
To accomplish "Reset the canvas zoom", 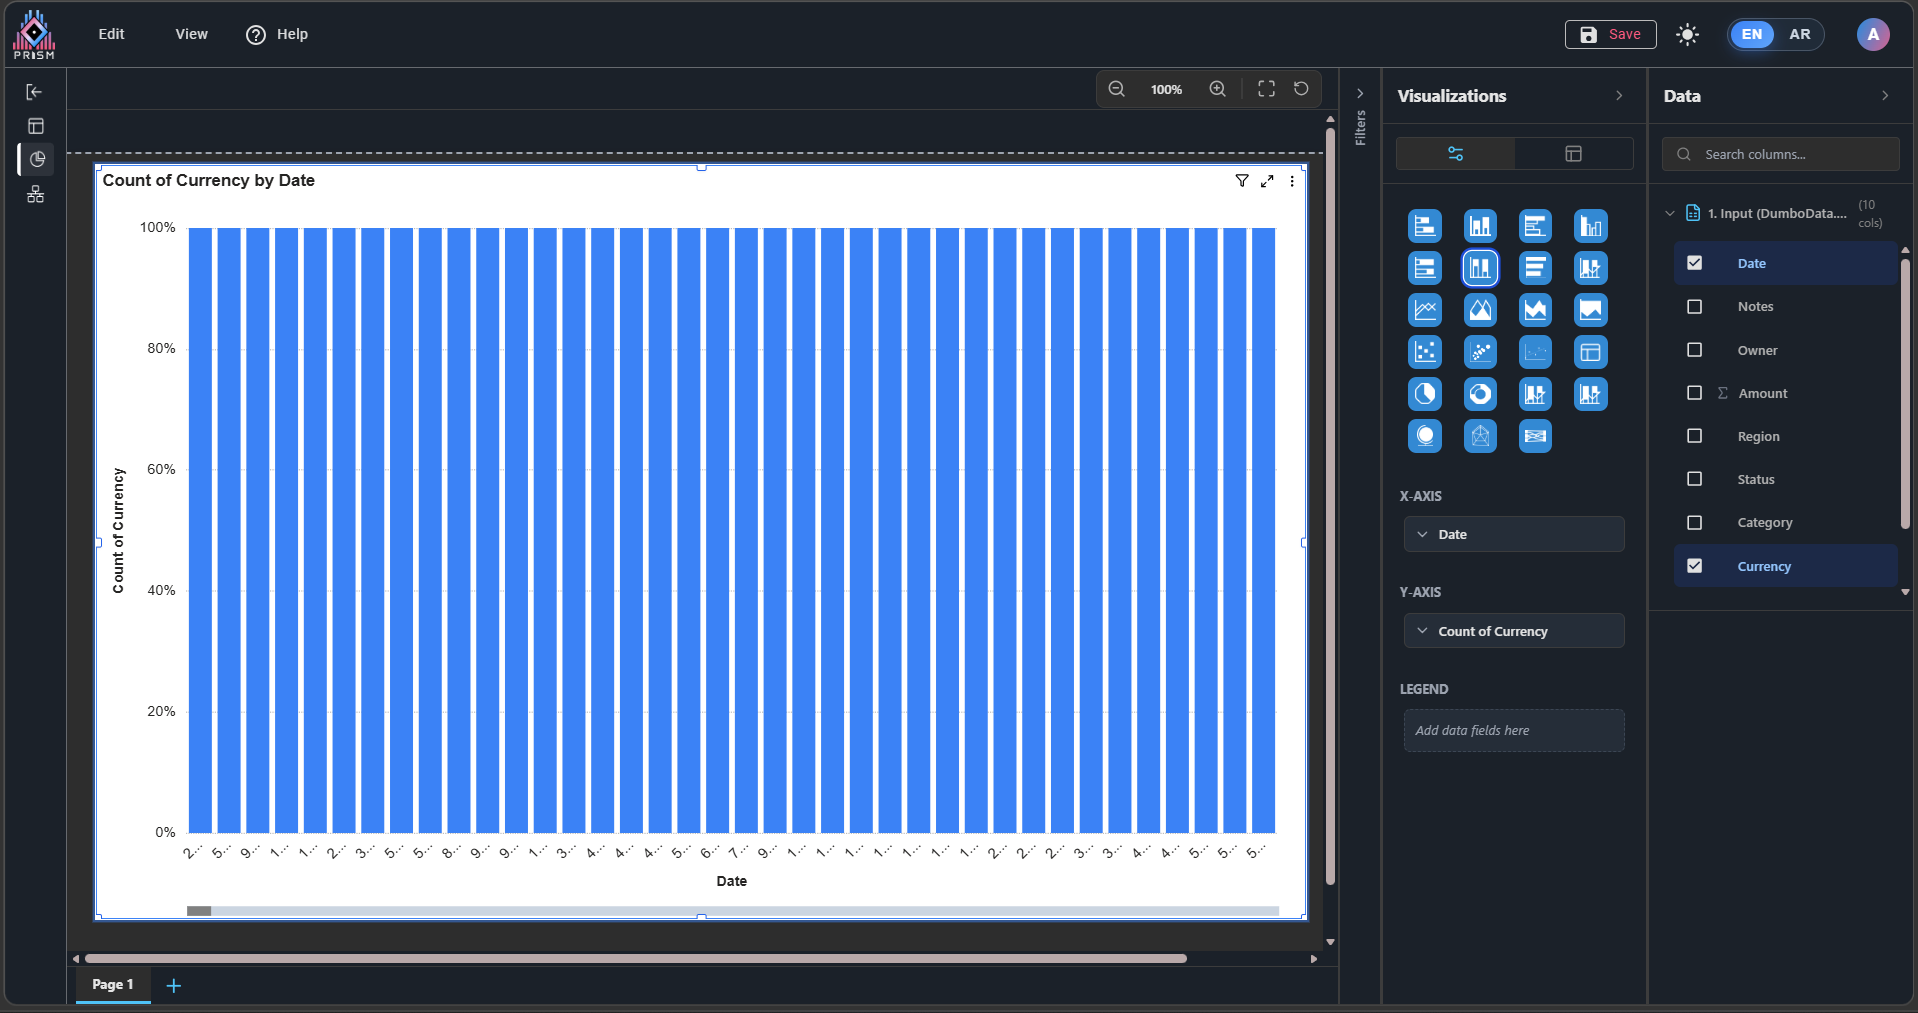I will click(x=1301, y=89).
